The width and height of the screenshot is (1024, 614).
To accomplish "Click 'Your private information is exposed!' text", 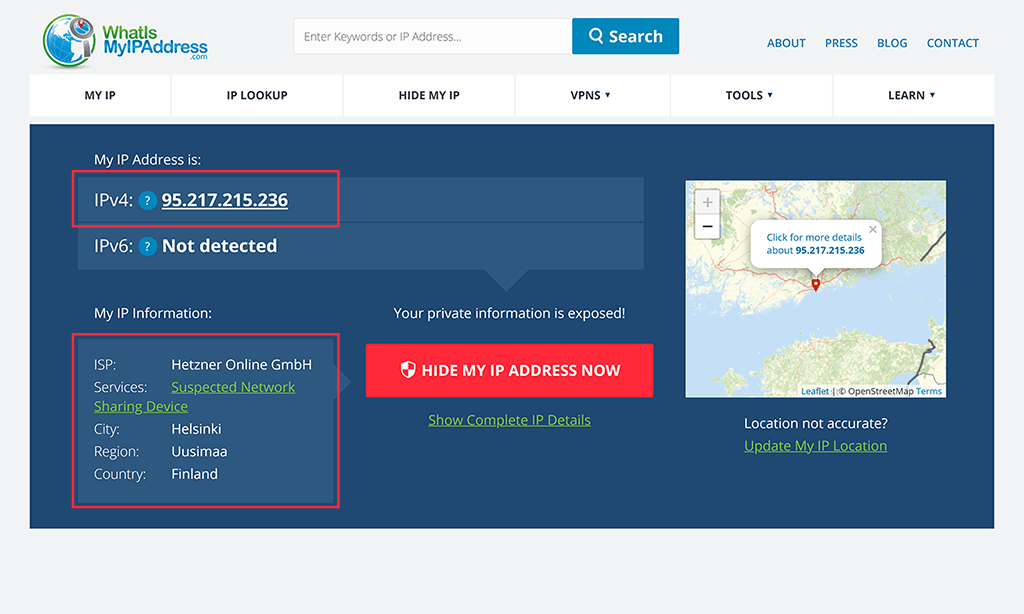I will [509, 314].
